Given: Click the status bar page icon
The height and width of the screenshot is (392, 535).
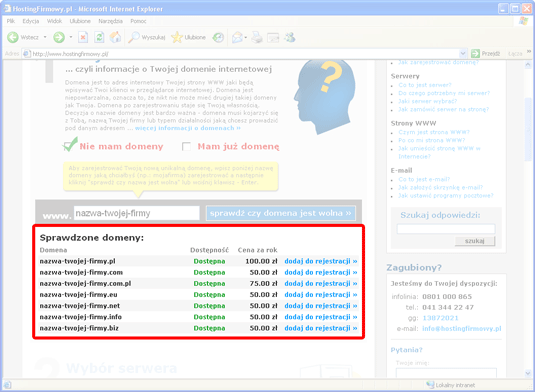Looking at the screenshot, I should coord(7,385).
